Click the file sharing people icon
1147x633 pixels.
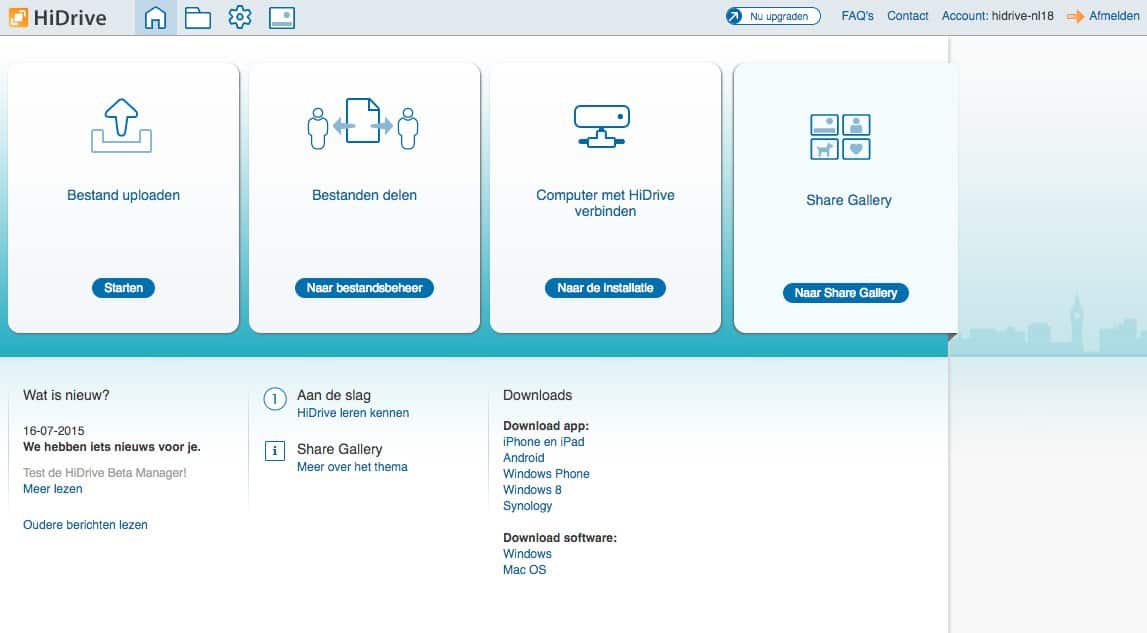tap(363, 124)
